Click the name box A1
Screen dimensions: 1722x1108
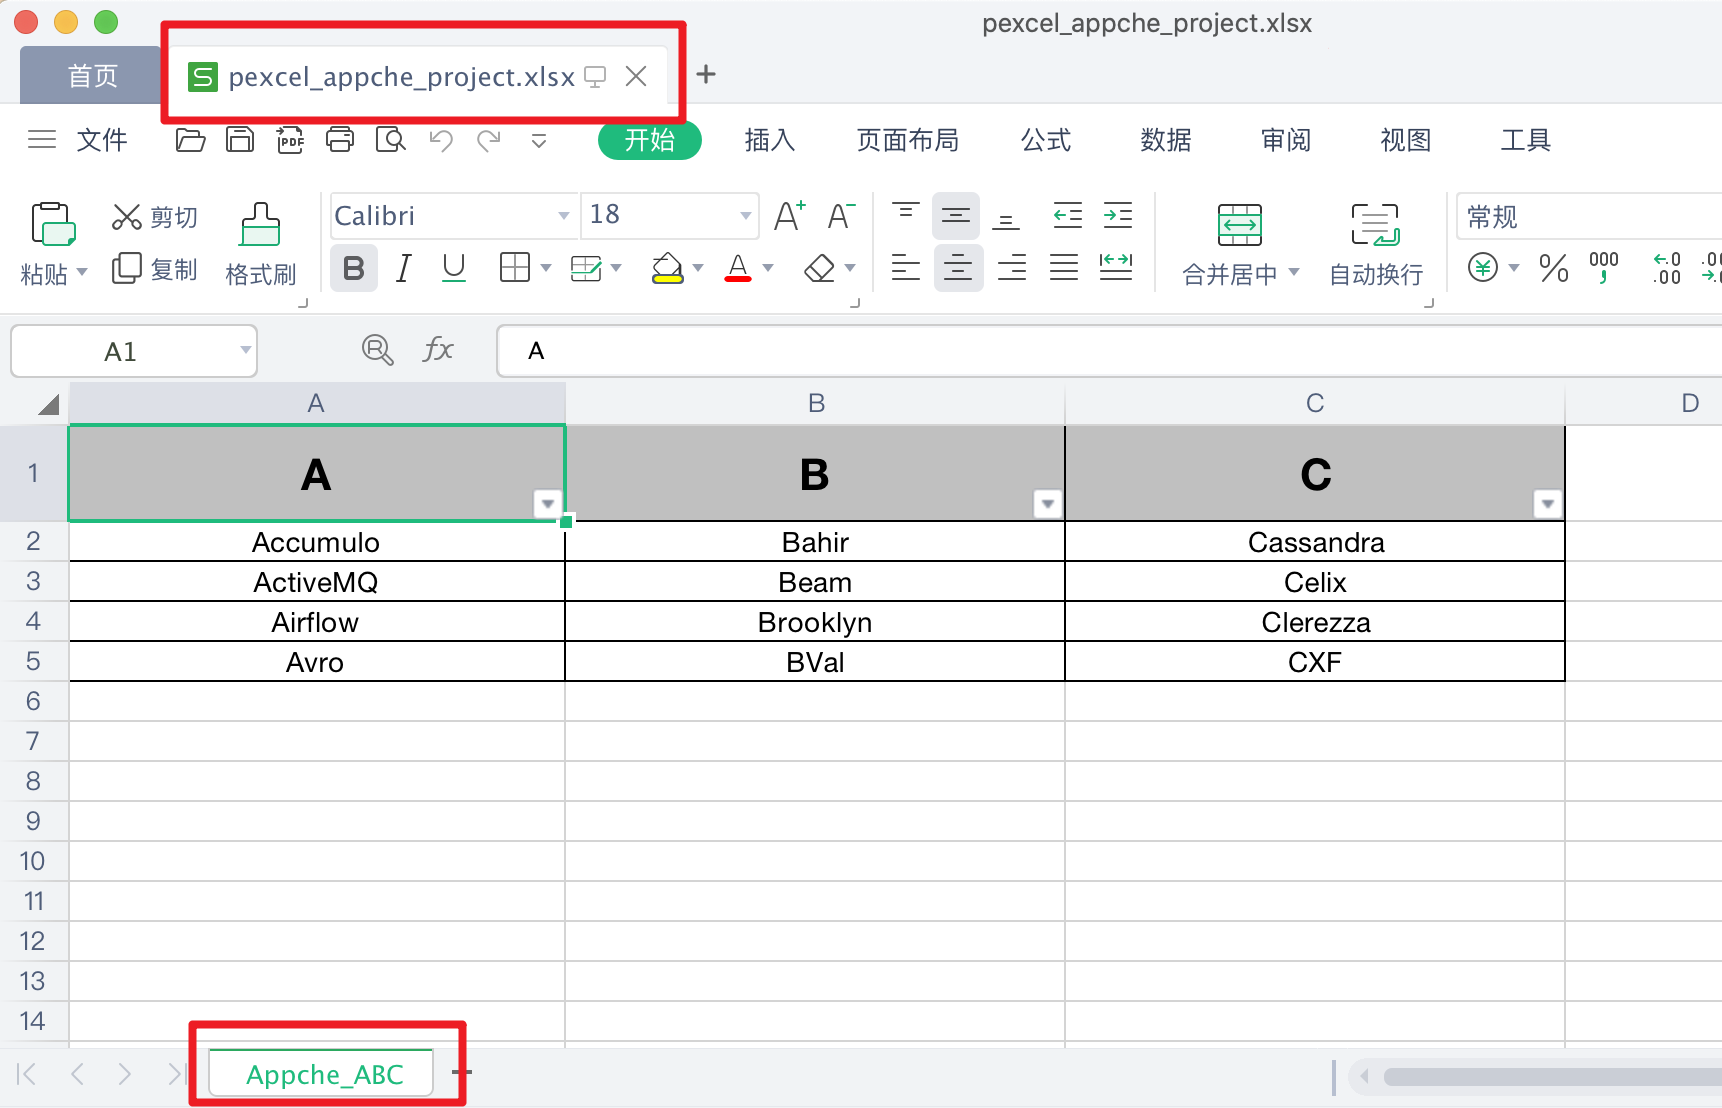pos(134,351)
